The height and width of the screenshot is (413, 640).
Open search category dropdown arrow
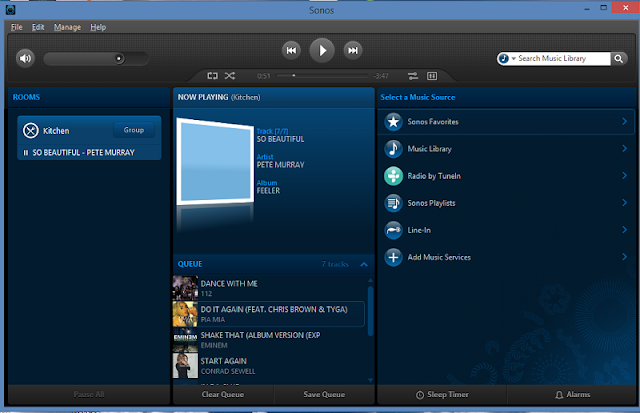click(513, 58)
